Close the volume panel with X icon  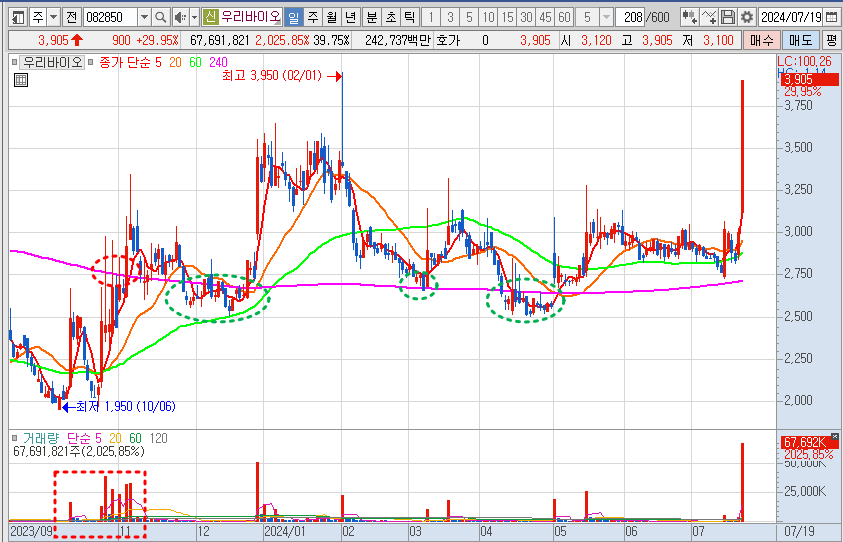tap(834, 436)
